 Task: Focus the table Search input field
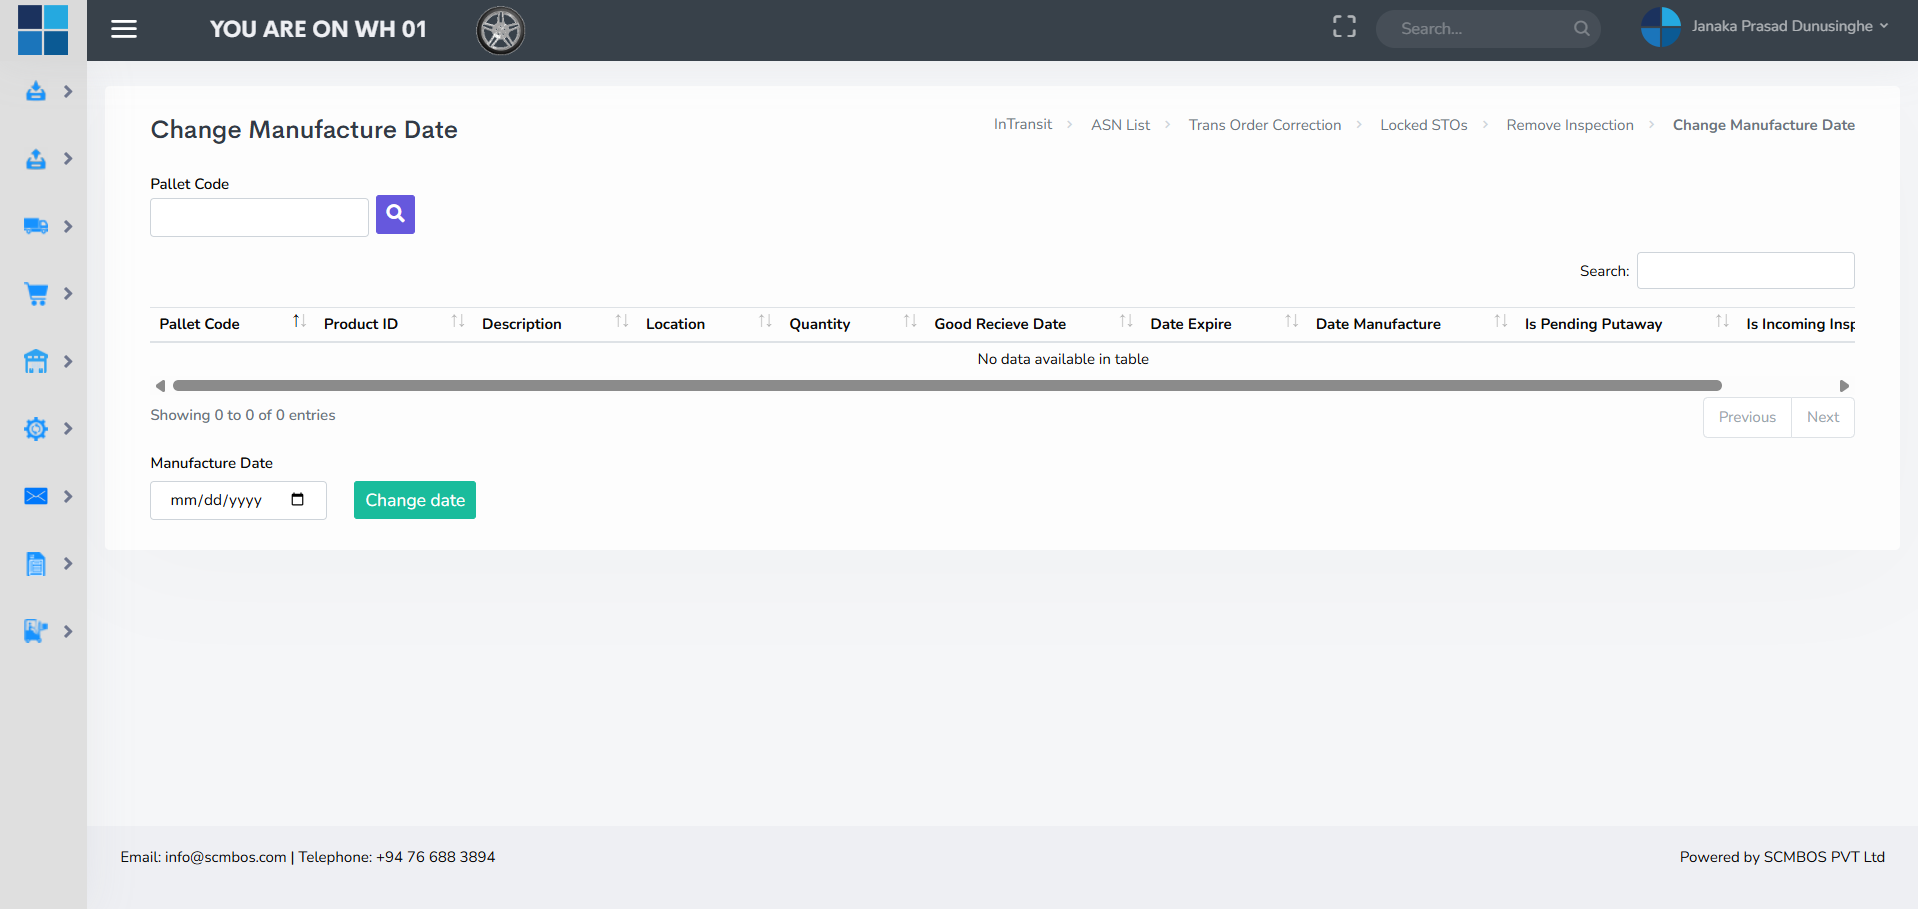[1745, 271]
